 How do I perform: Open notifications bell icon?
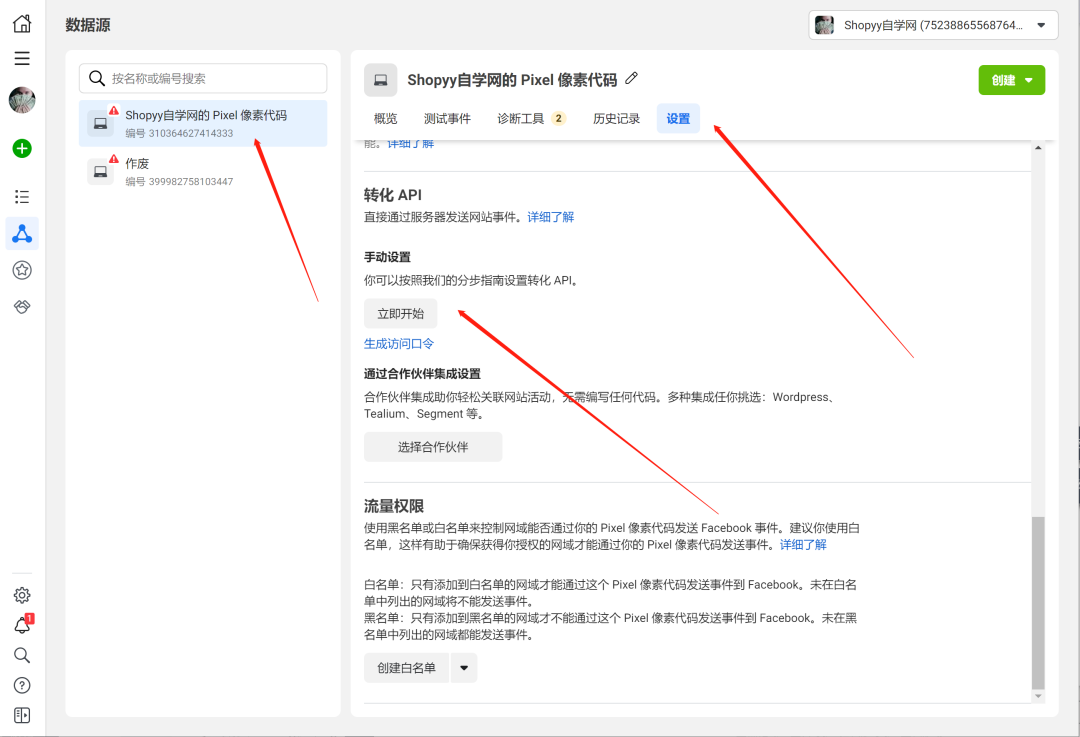[22, 625]
